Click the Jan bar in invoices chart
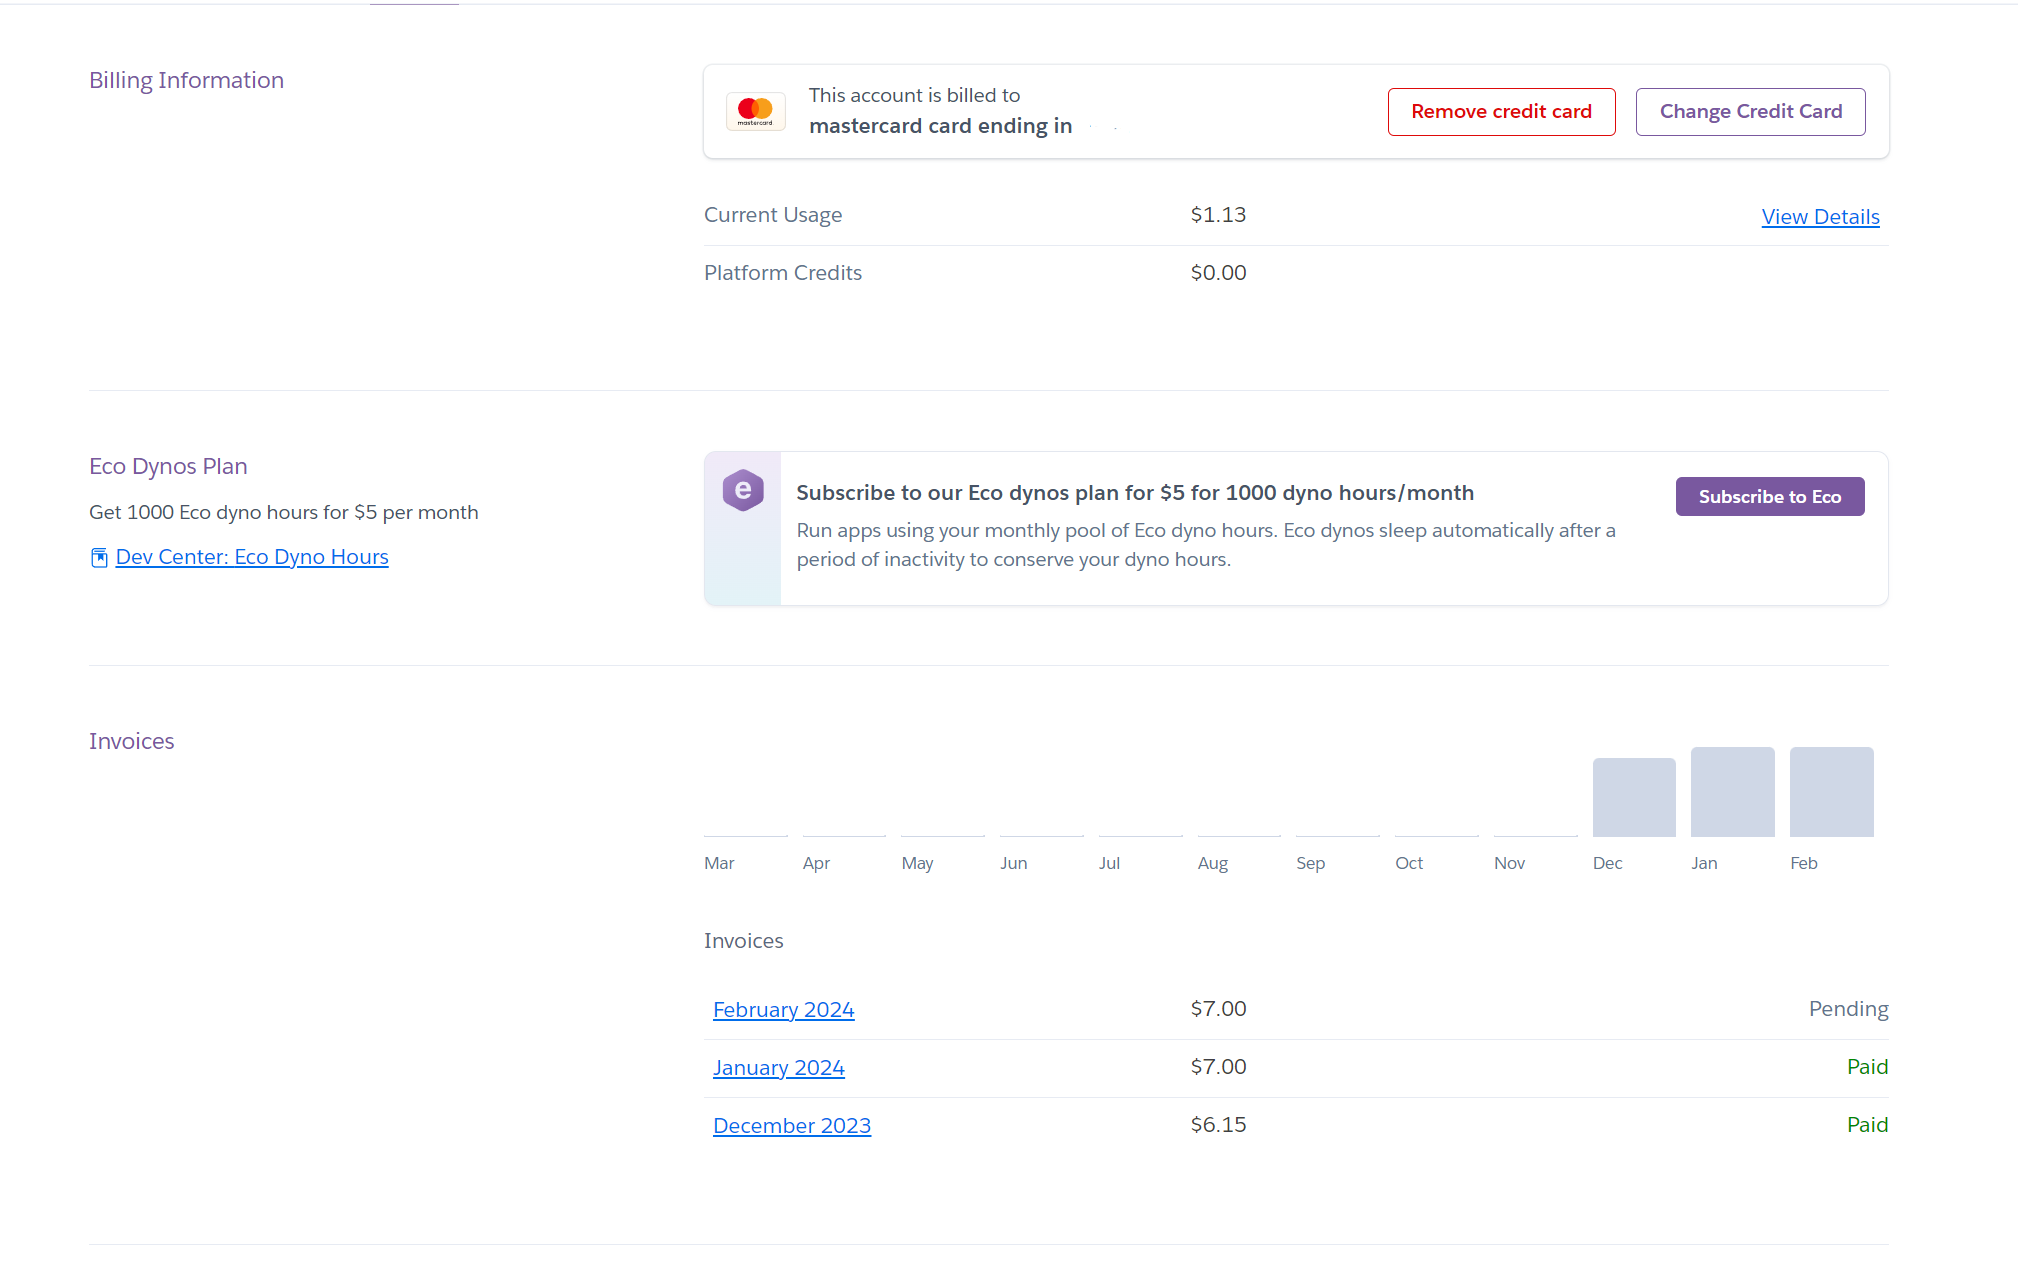 point(1732,792)
